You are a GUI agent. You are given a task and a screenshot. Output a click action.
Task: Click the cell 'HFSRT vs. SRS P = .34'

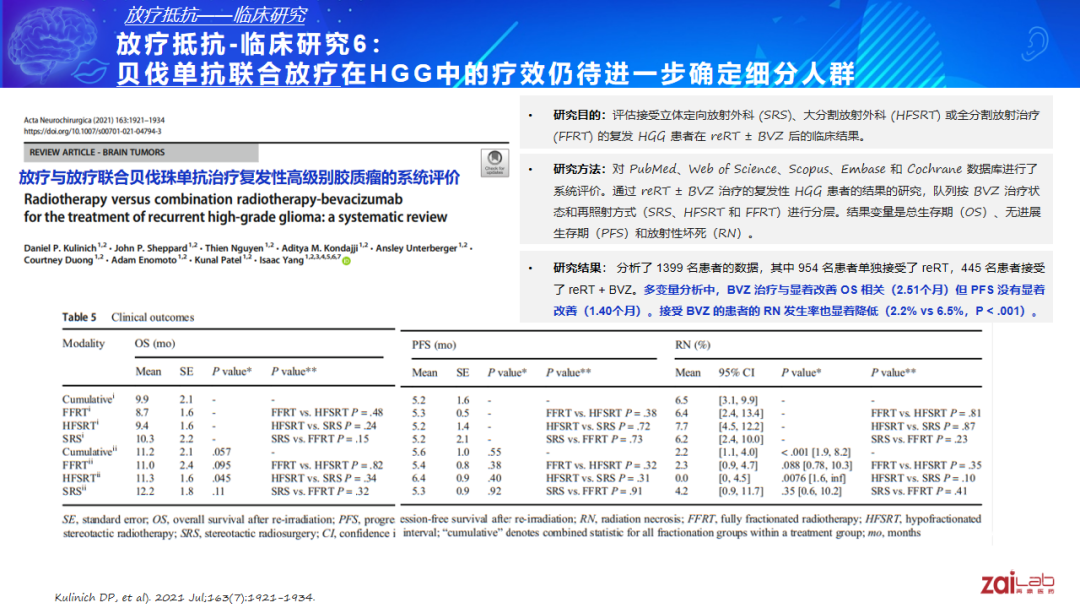click(324, 479)
